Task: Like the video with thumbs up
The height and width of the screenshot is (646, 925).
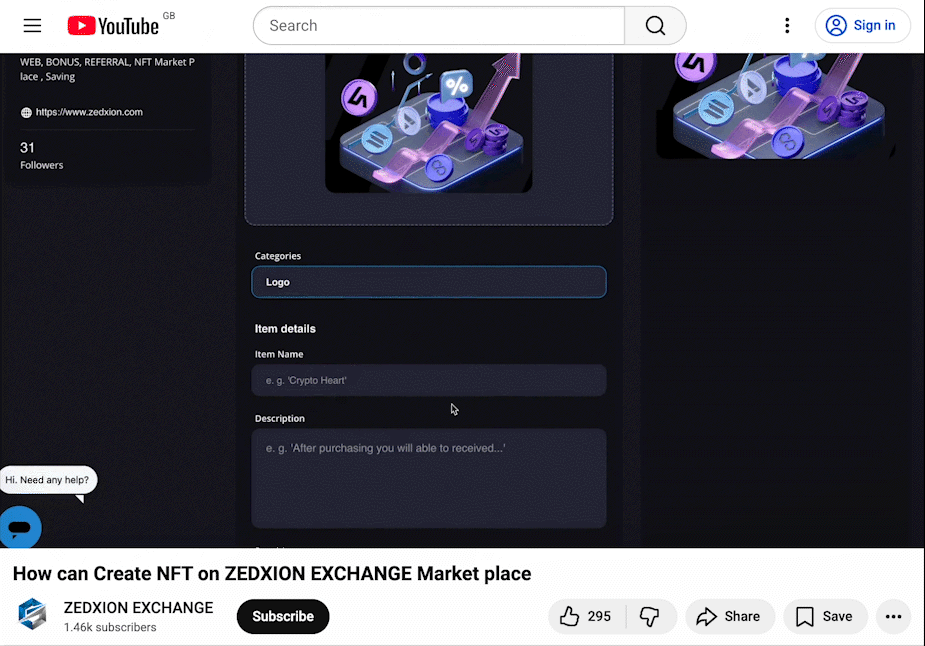Action: (x=586, y=616)
